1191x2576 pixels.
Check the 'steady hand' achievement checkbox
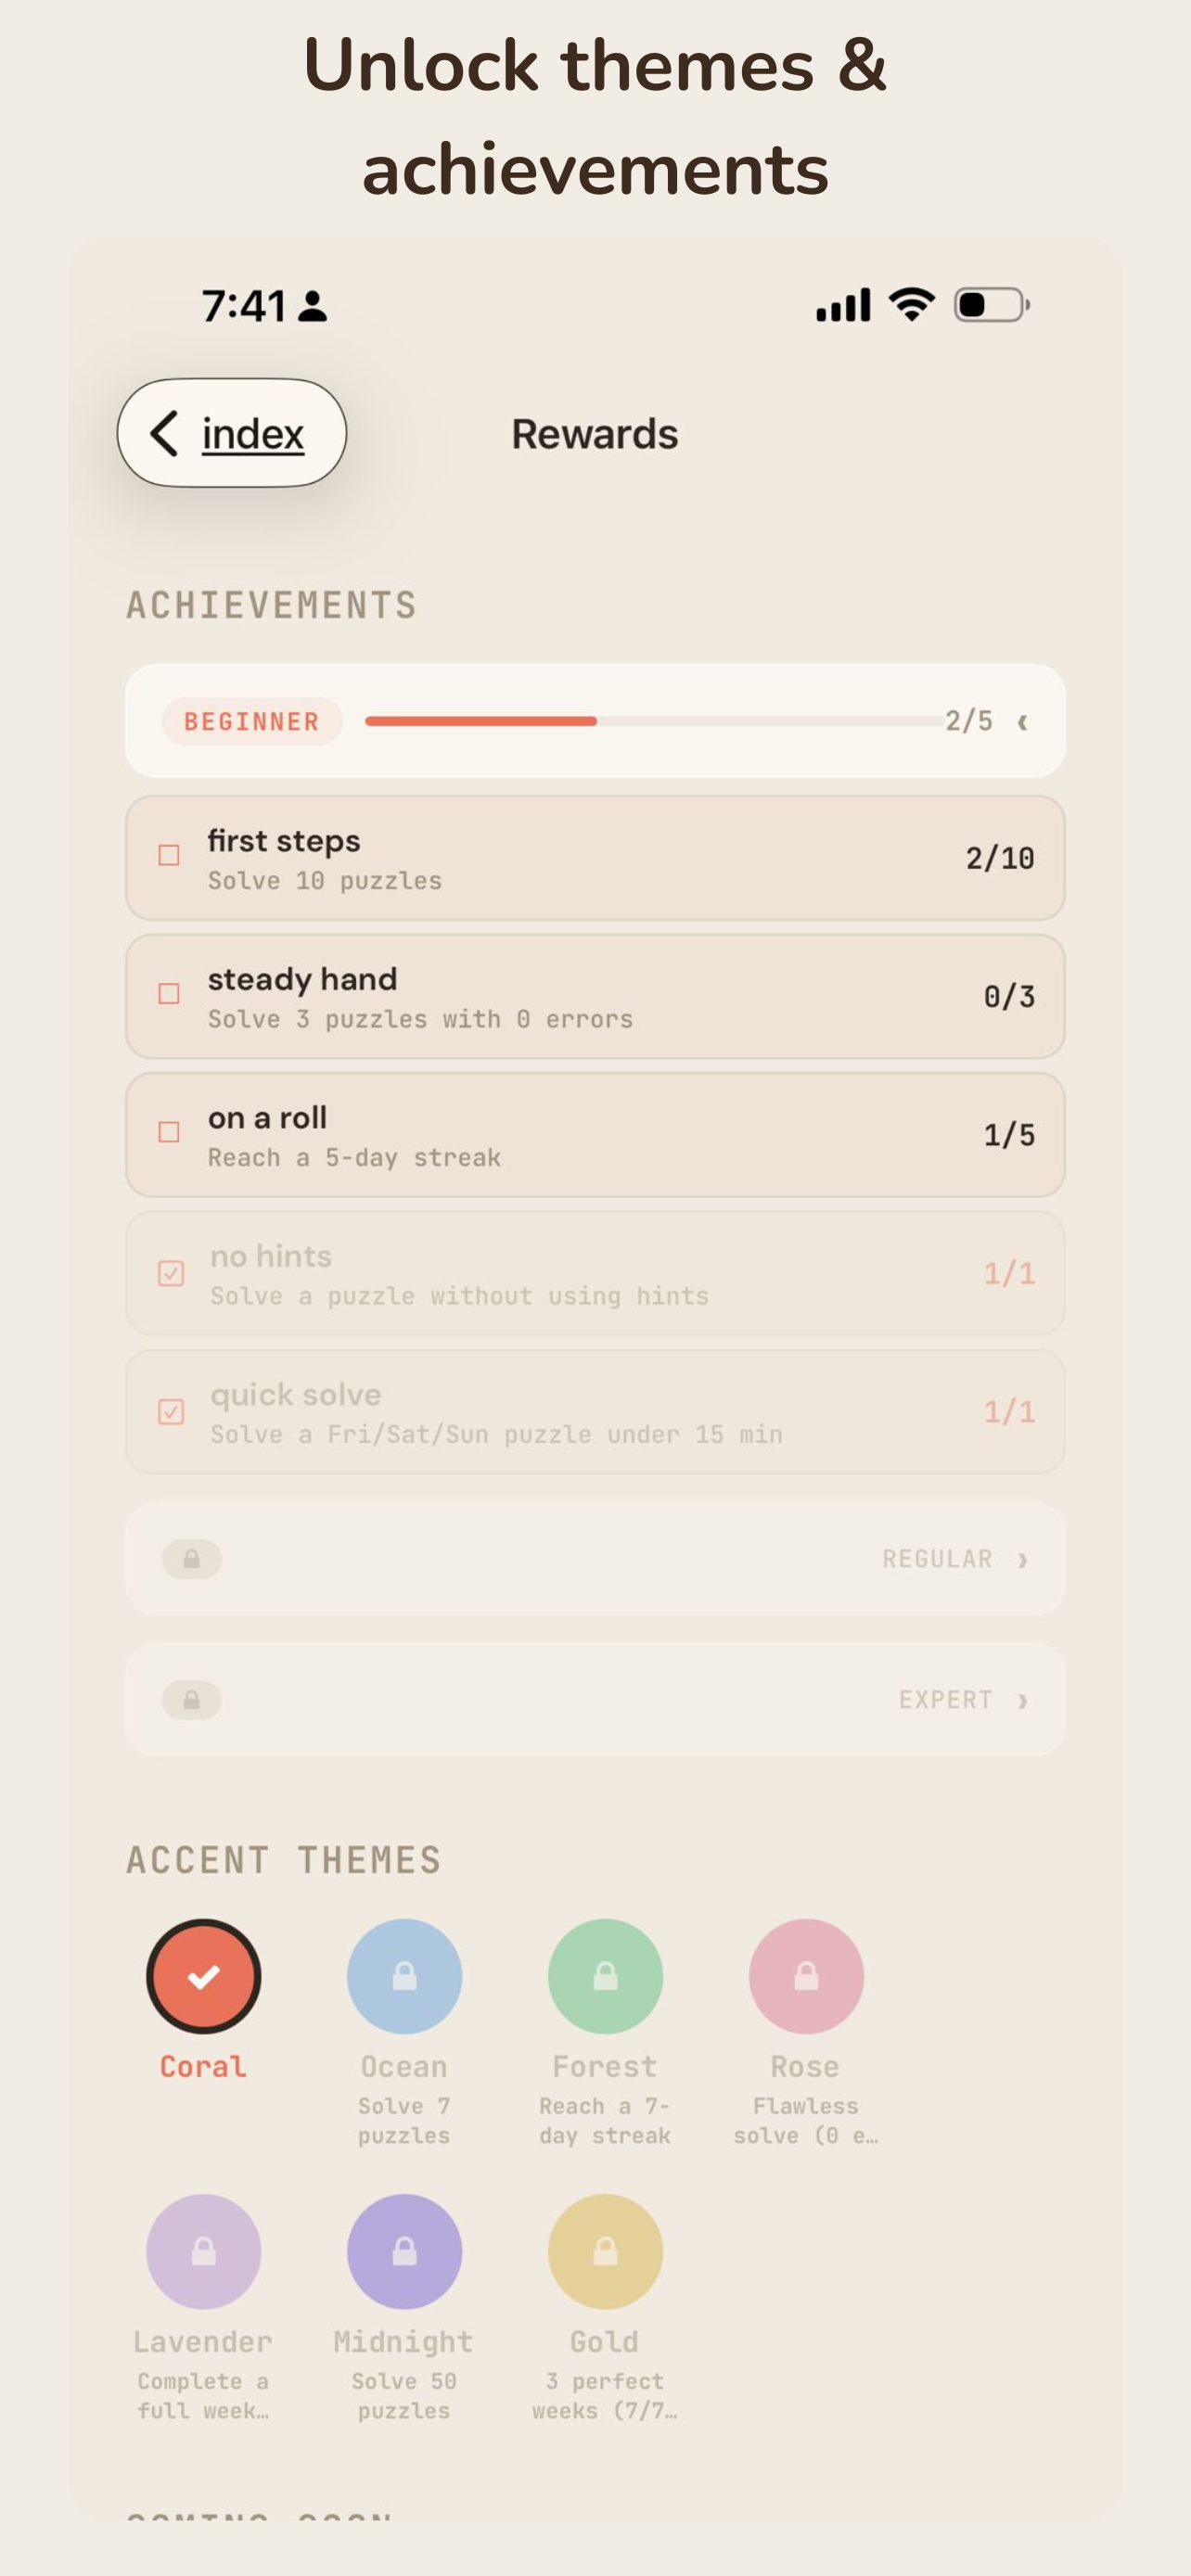[170, 994]
